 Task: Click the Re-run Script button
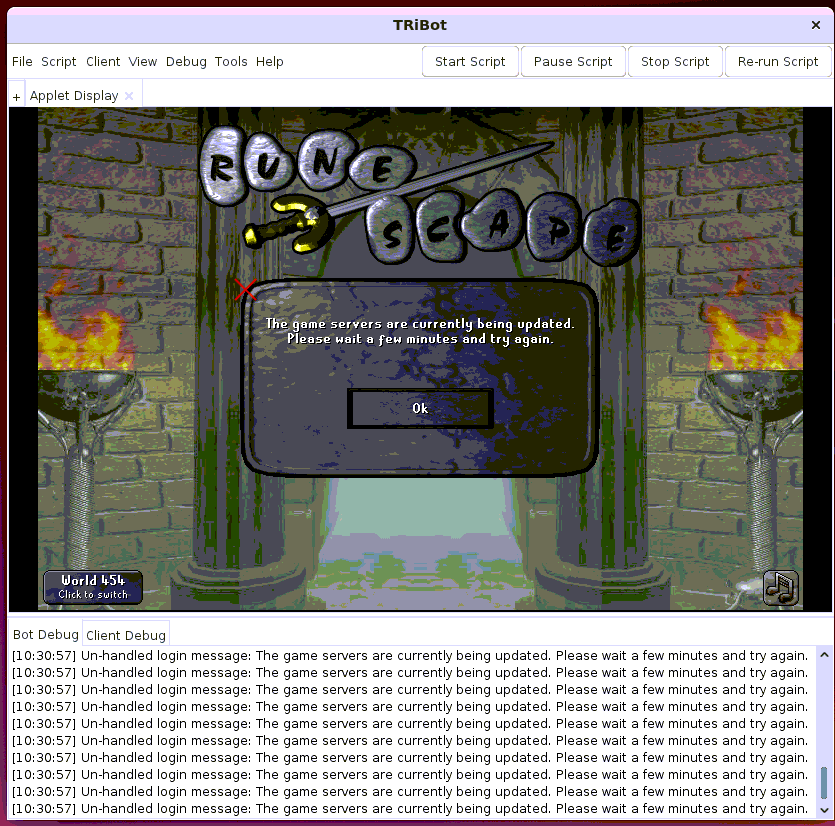777,62
